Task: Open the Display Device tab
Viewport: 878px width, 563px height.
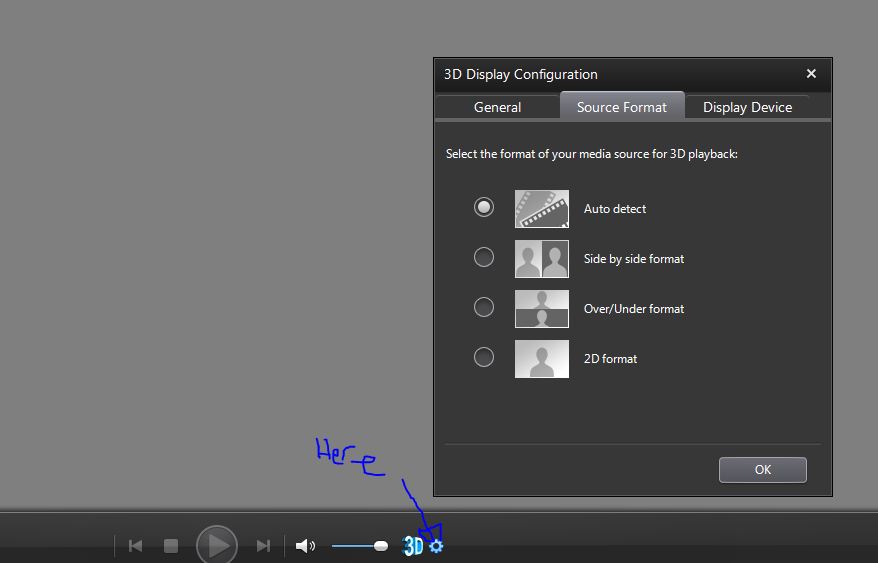Action: pos(747,107)
